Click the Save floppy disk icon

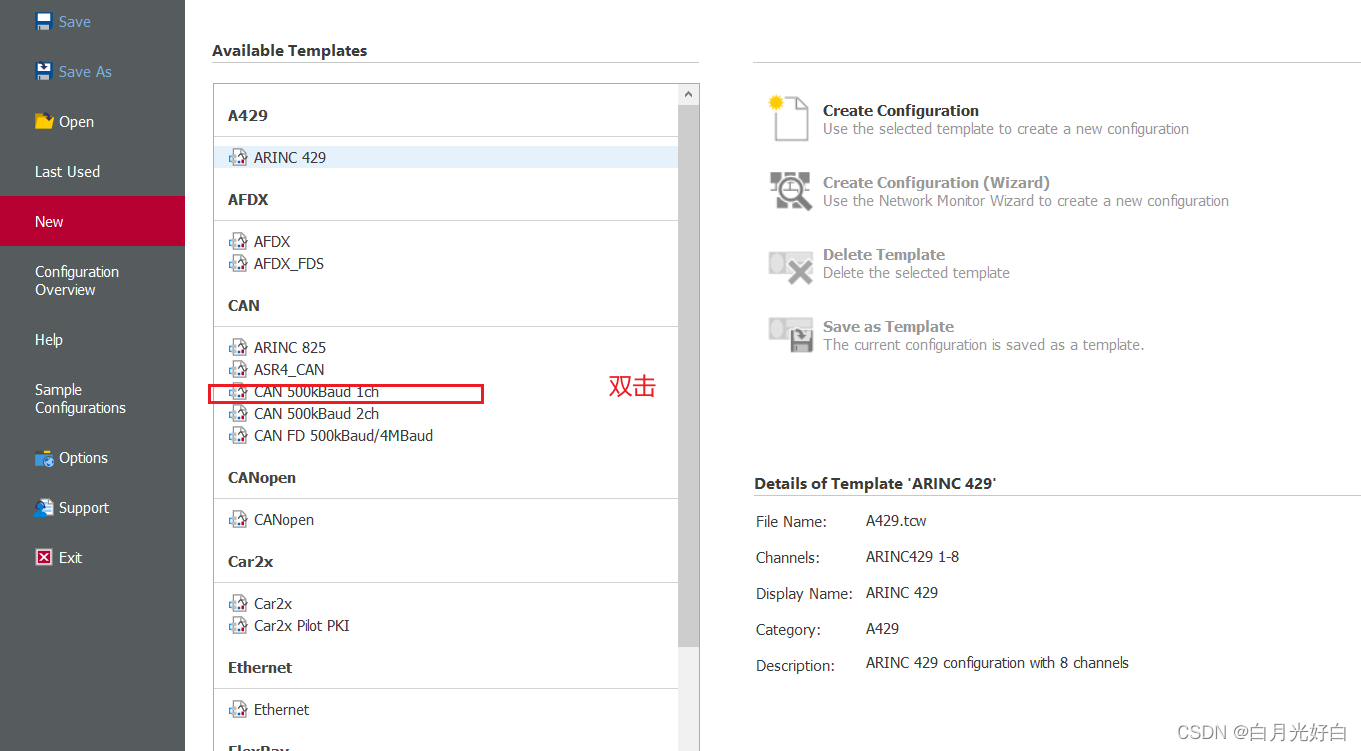44,21
